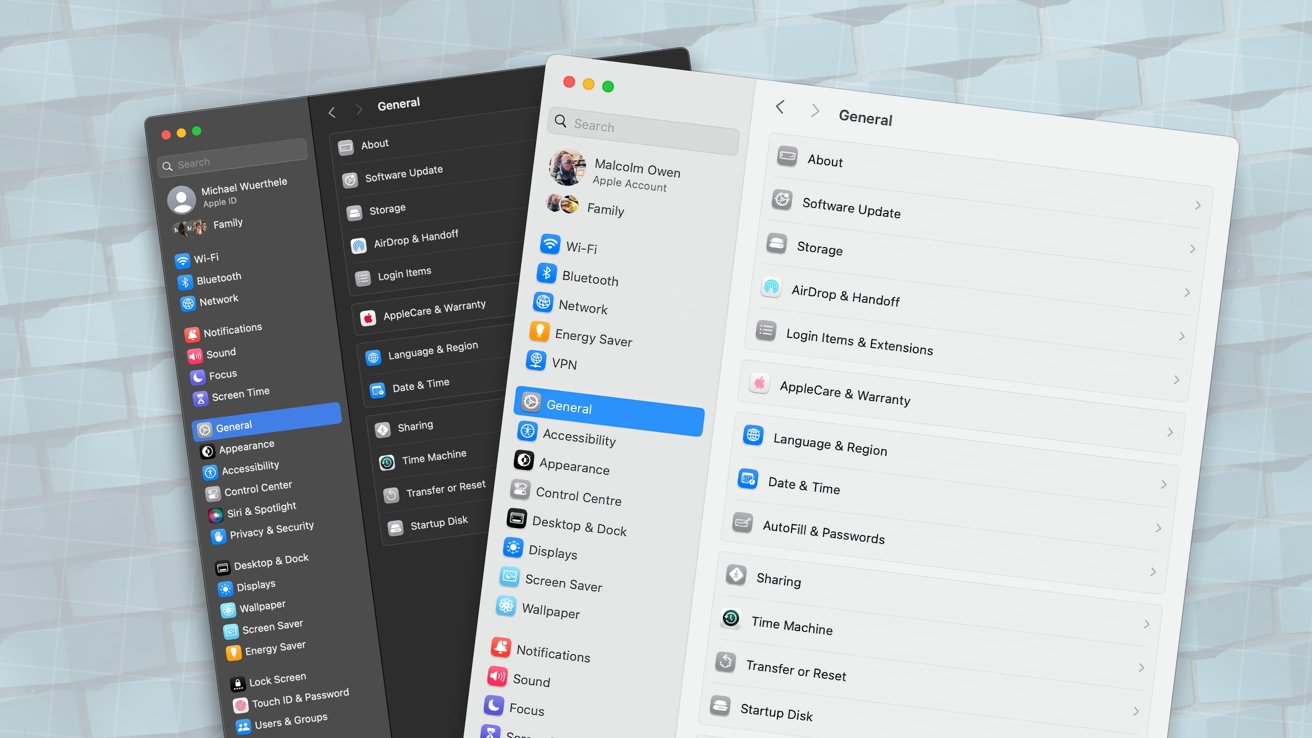The image size is (1312, 738).
Task: Go forward using light window arrow
Action: pyautogui.click(x=815, y=111)
